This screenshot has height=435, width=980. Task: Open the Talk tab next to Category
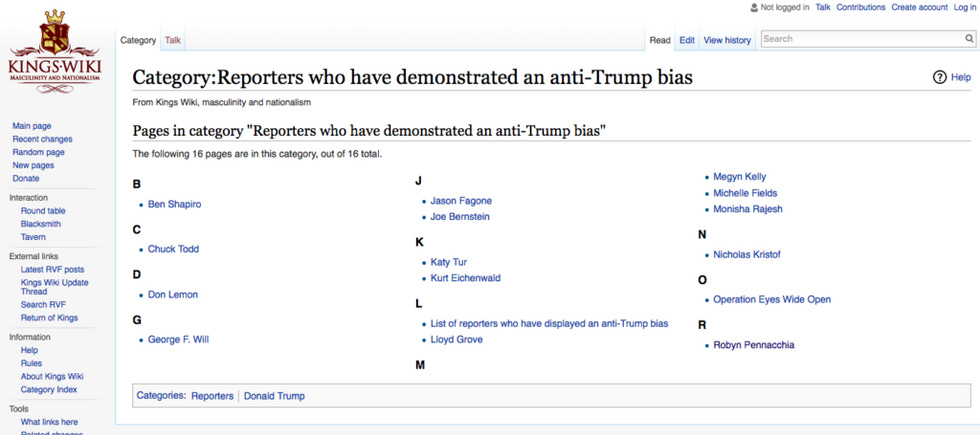click(172, 40)
